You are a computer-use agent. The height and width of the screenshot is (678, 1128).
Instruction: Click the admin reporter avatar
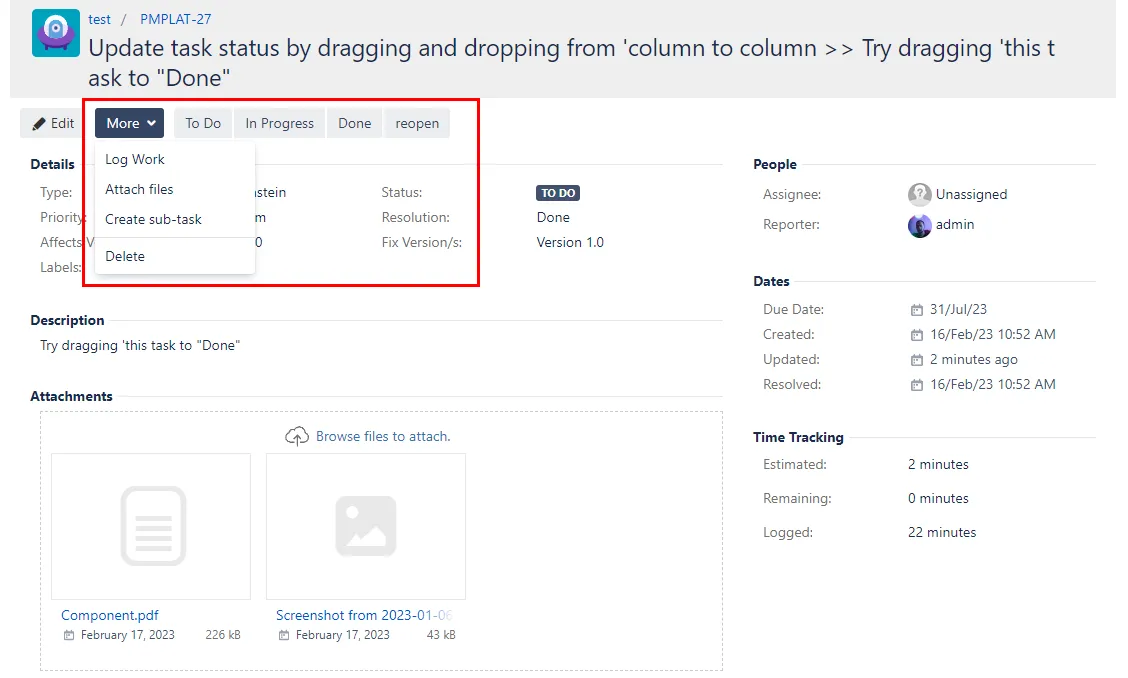[x=919, y=225]
